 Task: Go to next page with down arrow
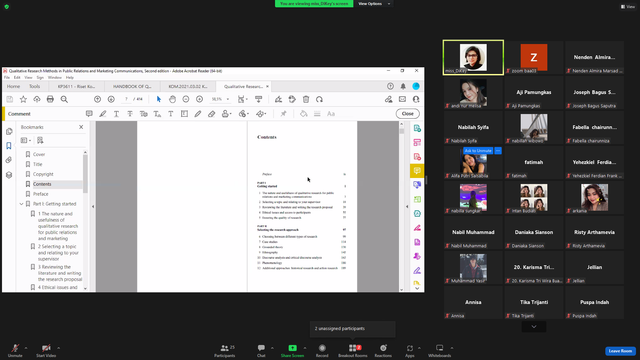[x=111, y=99]
